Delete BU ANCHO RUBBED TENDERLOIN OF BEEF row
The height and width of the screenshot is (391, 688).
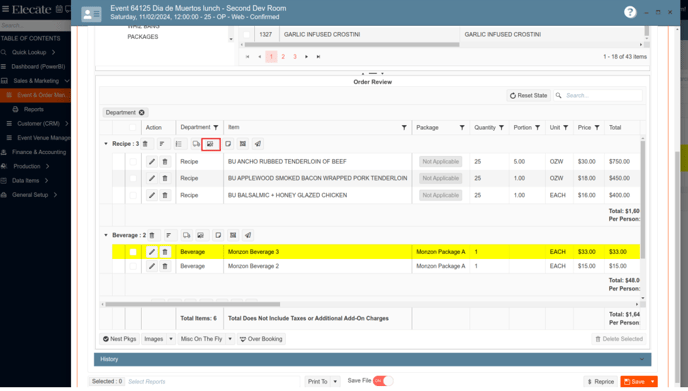(165, 162)
